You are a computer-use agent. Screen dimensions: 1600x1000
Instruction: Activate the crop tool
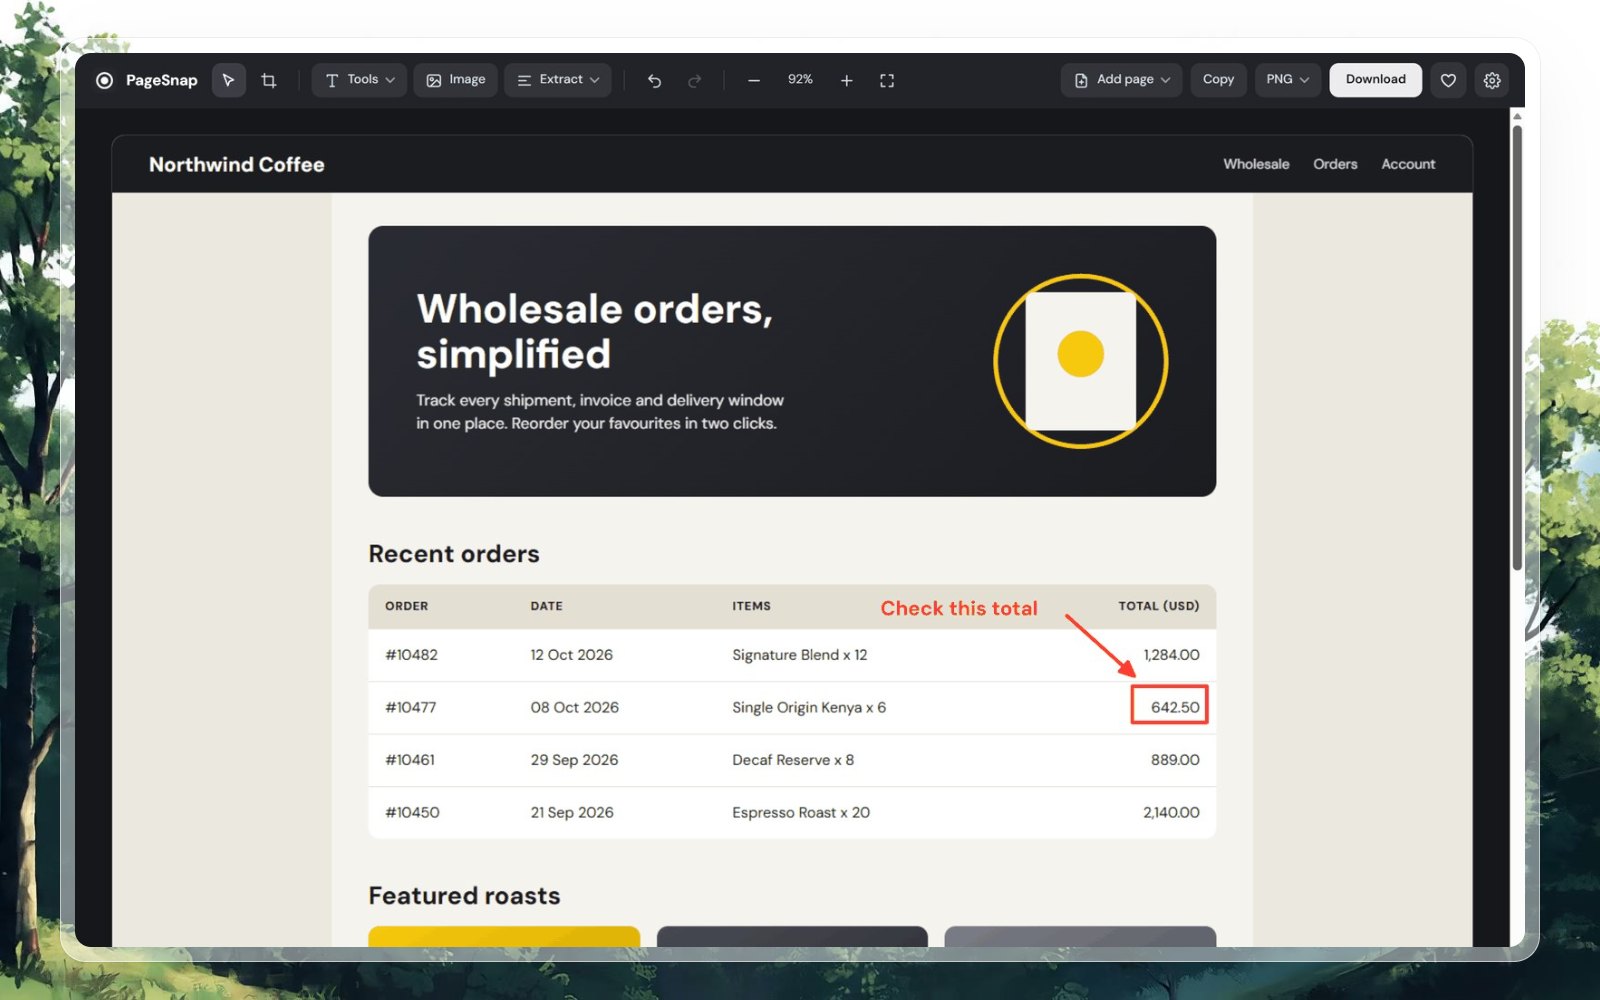[x=269, y=80]
